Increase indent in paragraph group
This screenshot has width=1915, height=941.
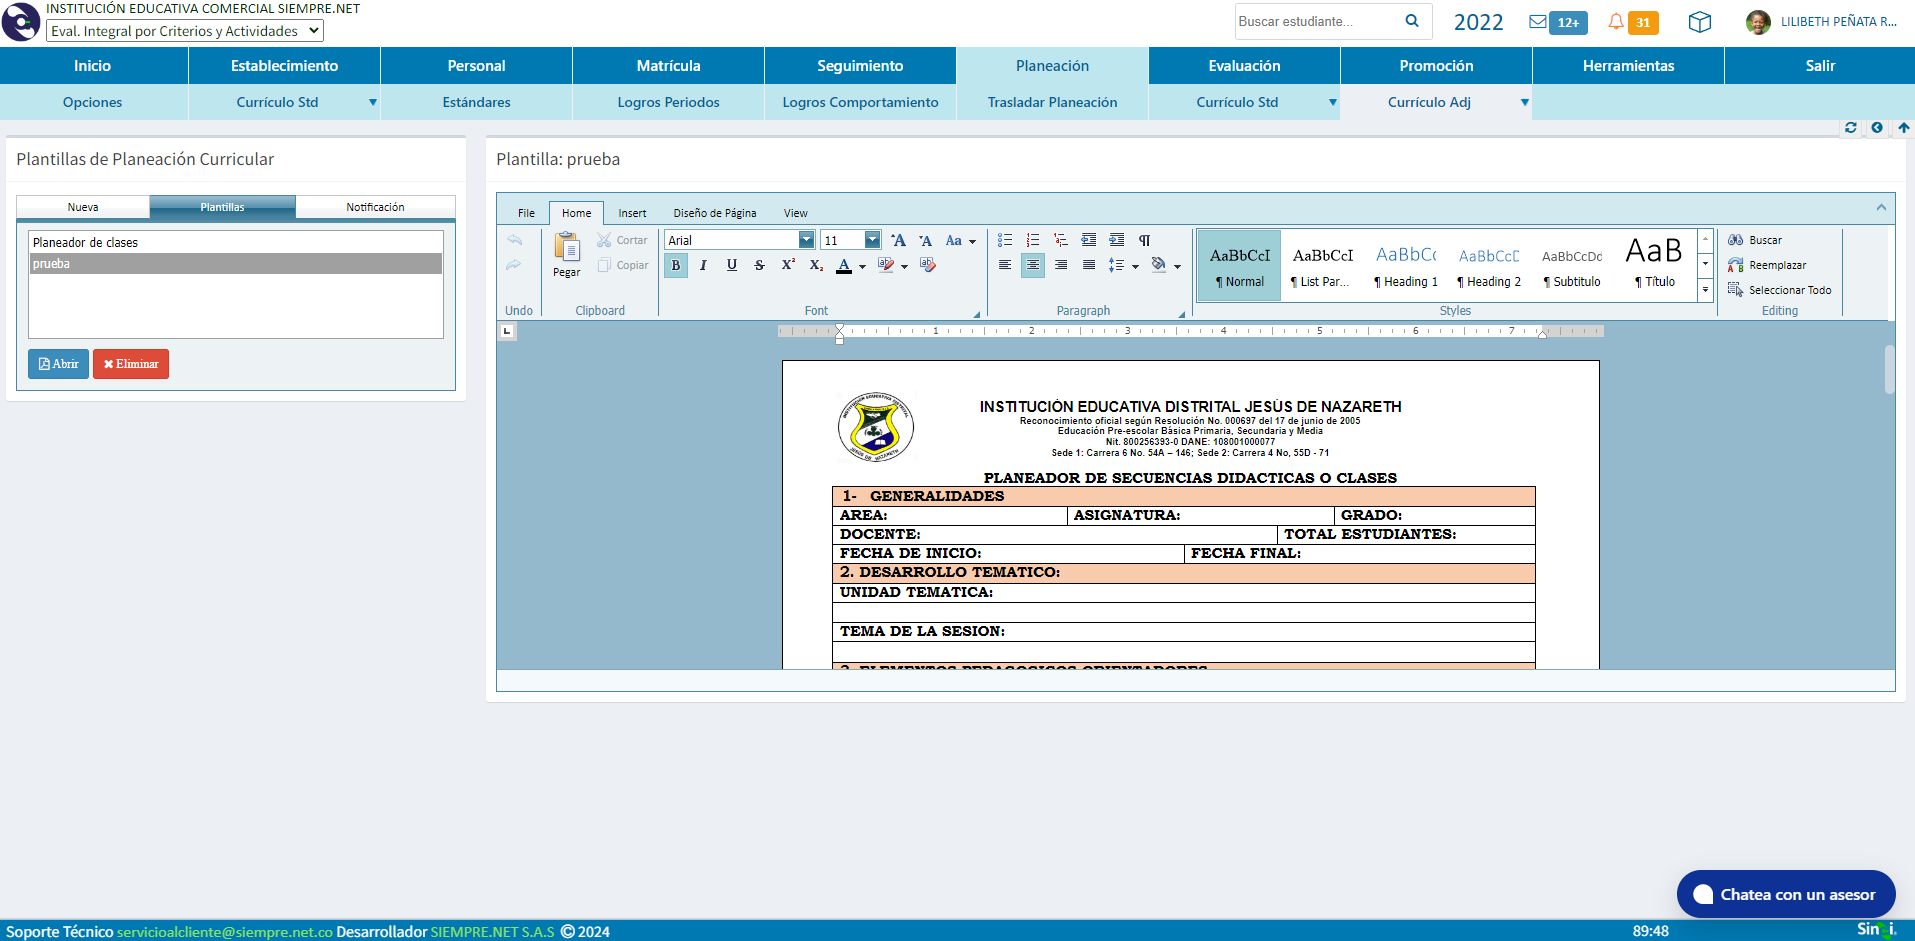tap(1117, 240)
